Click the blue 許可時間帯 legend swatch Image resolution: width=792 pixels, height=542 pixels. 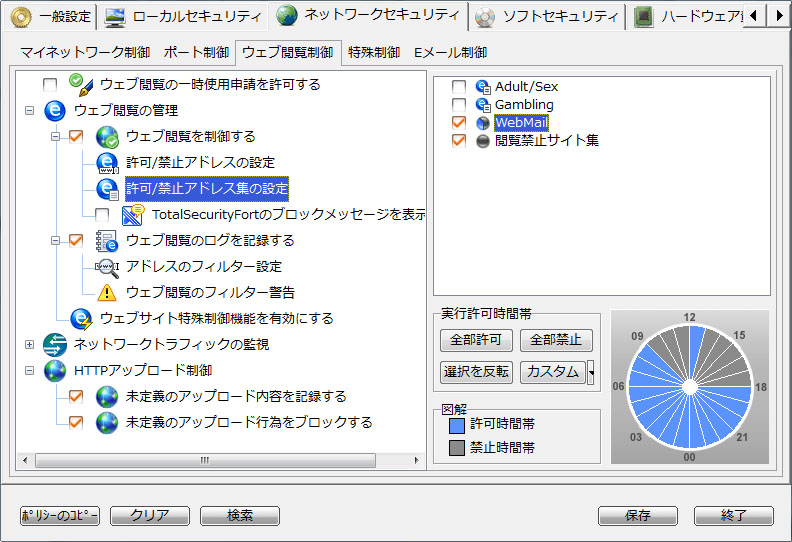pos(457,425)
